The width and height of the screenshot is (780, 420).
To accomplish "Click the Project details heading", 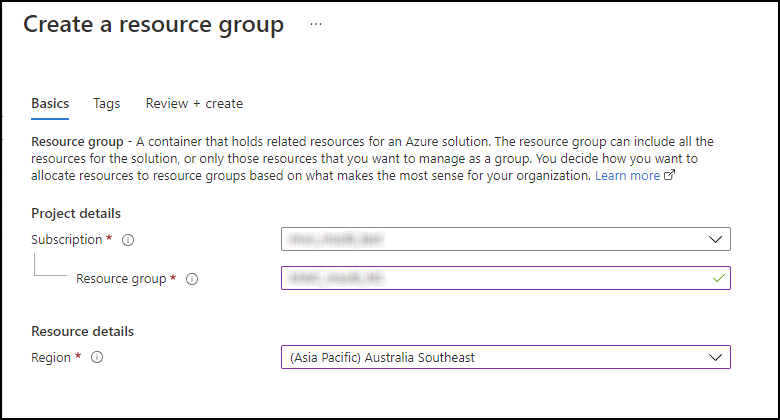I will pyautogui.click(x=76, y=213).
